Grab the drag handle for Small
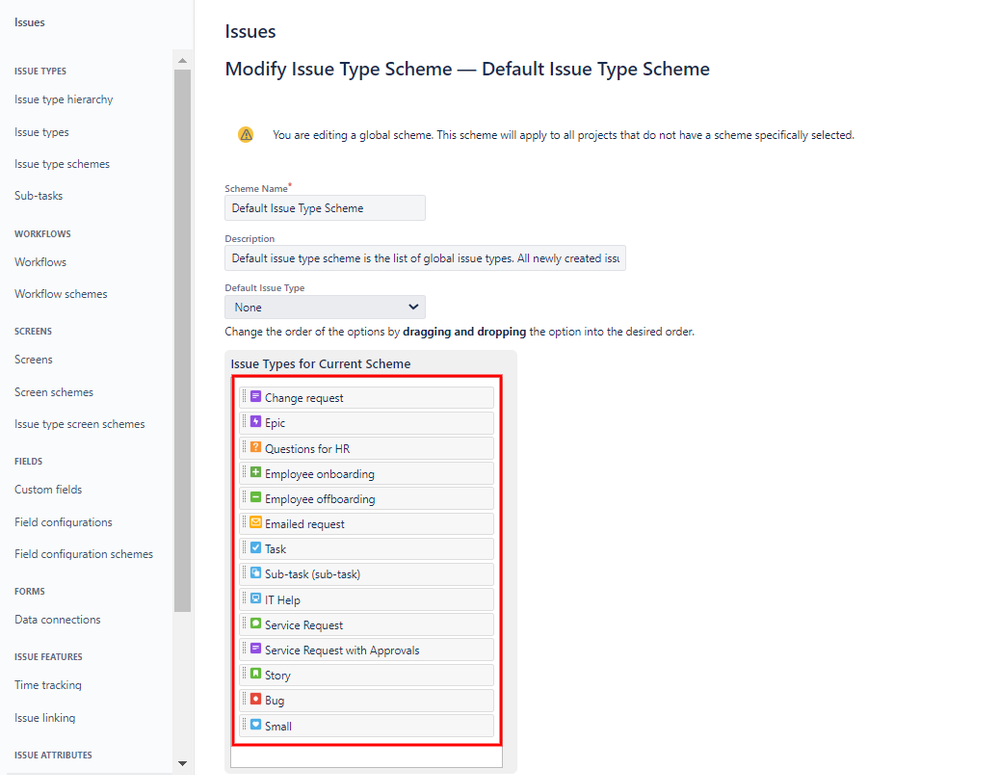The height and width of the screenshot is (775, 999). coord(244,725)
